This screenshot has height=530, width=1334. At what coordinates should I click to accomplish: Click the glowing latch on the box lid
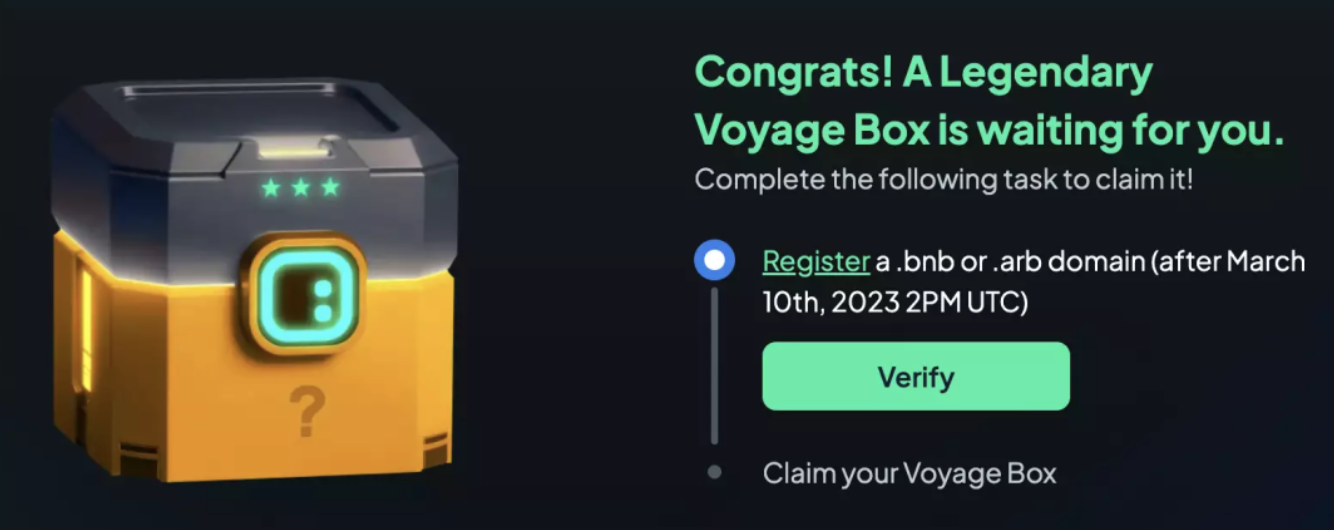(297, 150)
